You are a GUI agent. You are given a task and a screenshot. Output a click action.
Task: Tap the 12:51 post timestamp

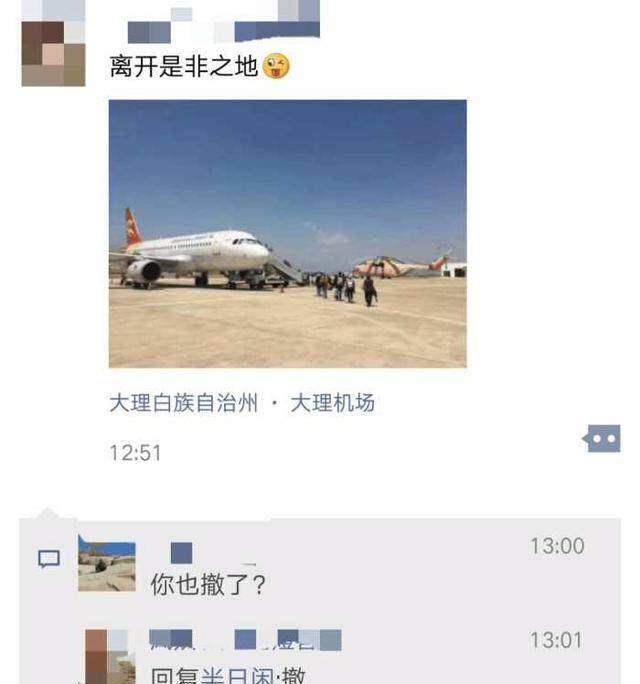tap(135, 453)
